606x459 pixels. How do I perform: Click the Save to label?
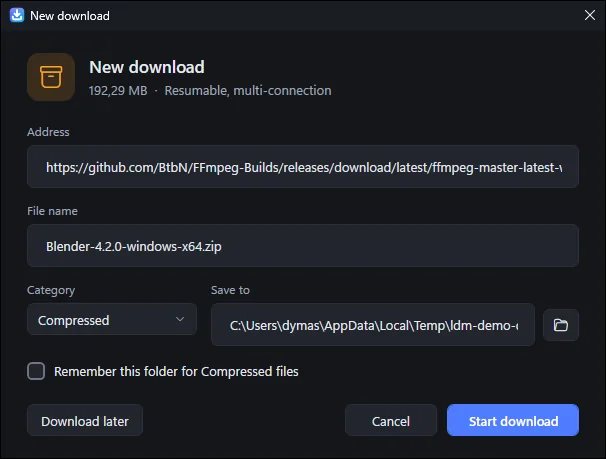tap(230, 290)
